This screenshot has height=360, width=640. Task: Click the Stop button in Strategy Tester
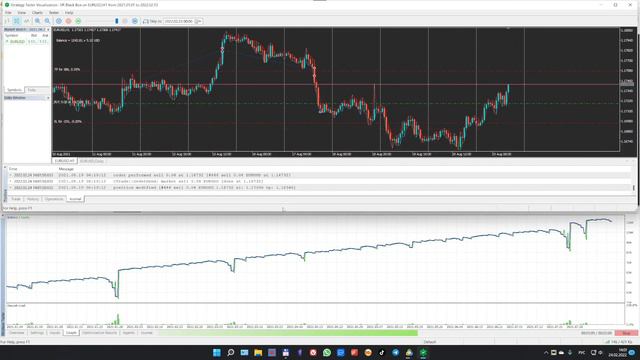[x=626, y=333]
